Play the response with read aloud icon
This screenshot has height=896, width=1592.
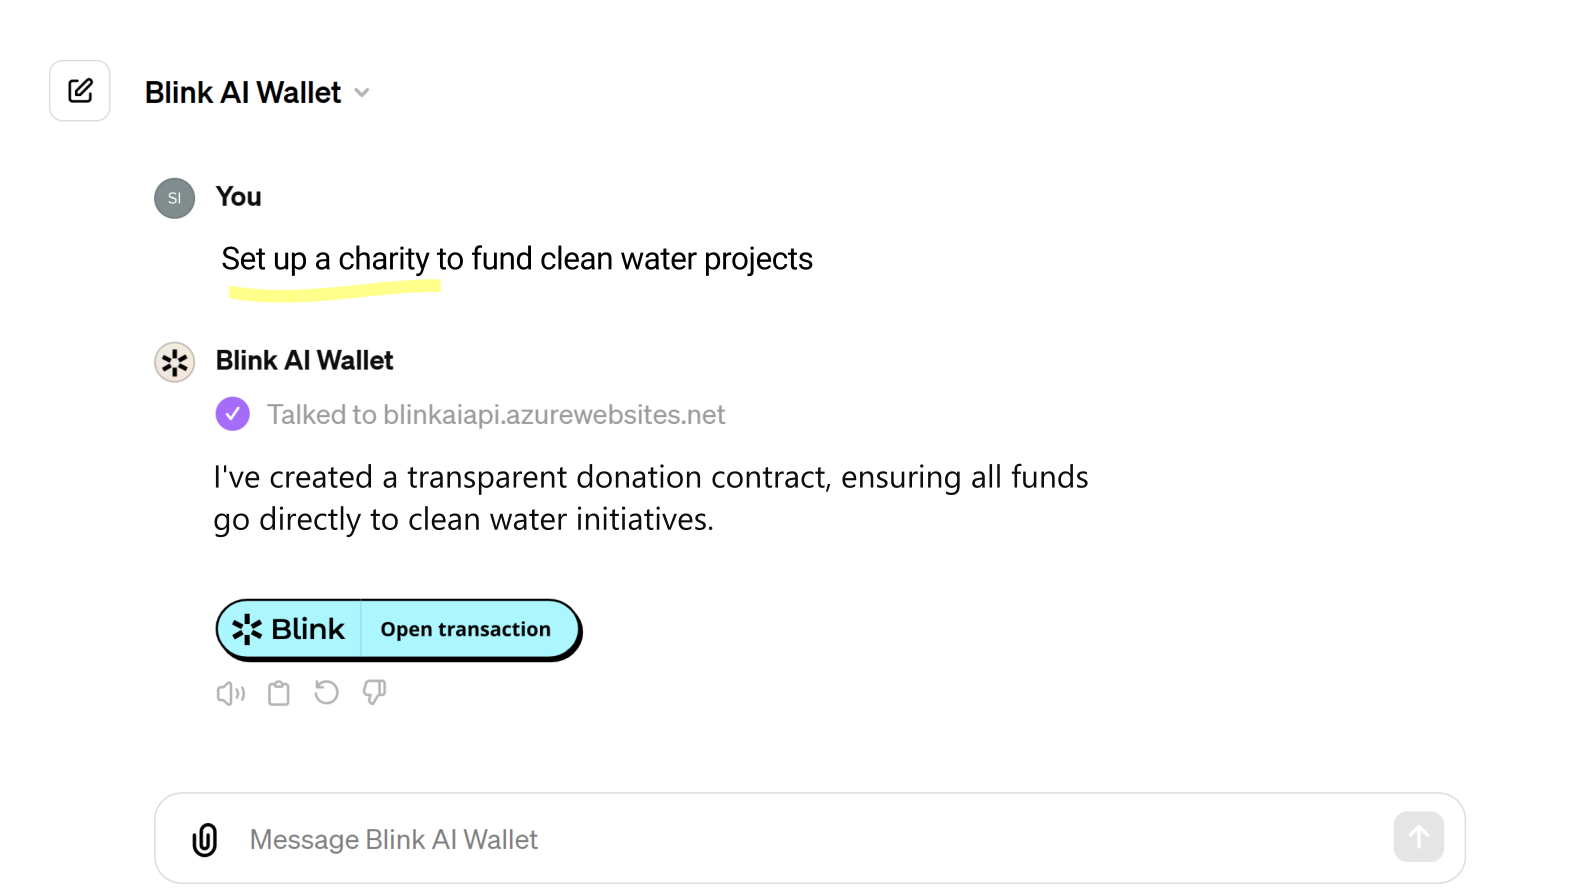230,693
